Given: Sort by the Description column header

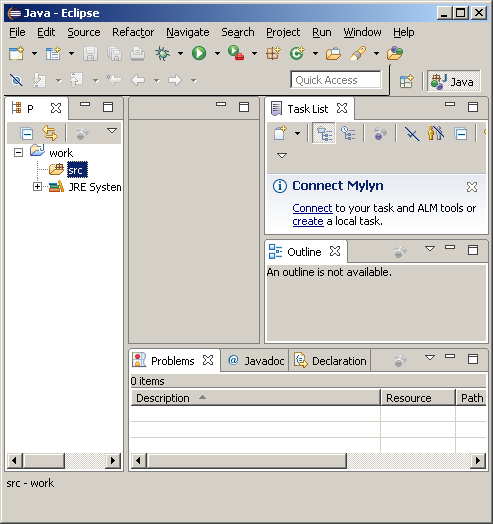Looking at the screenshot, I should 256,398.
